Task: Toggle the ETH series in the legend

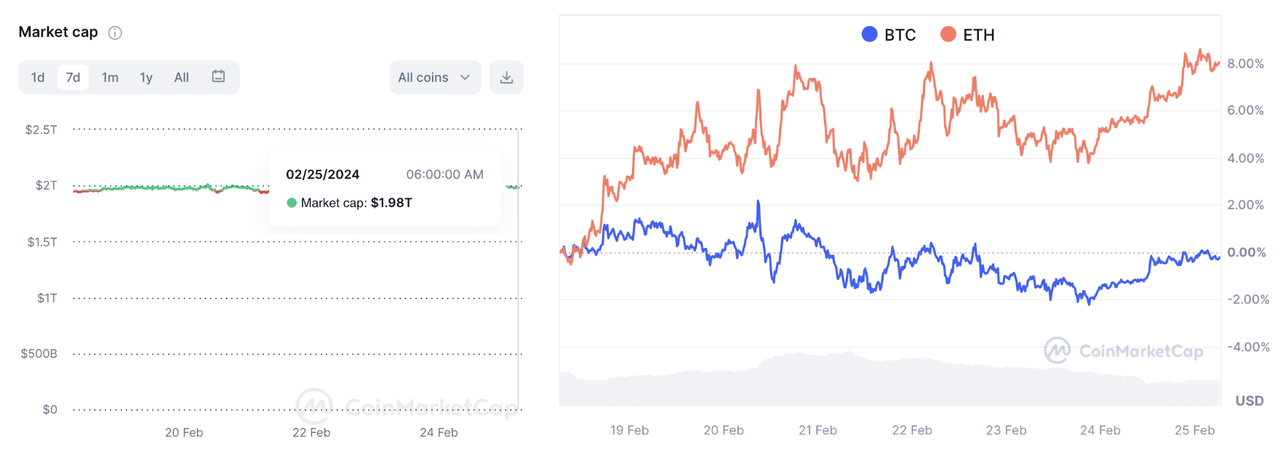Action: click(967, 35)
